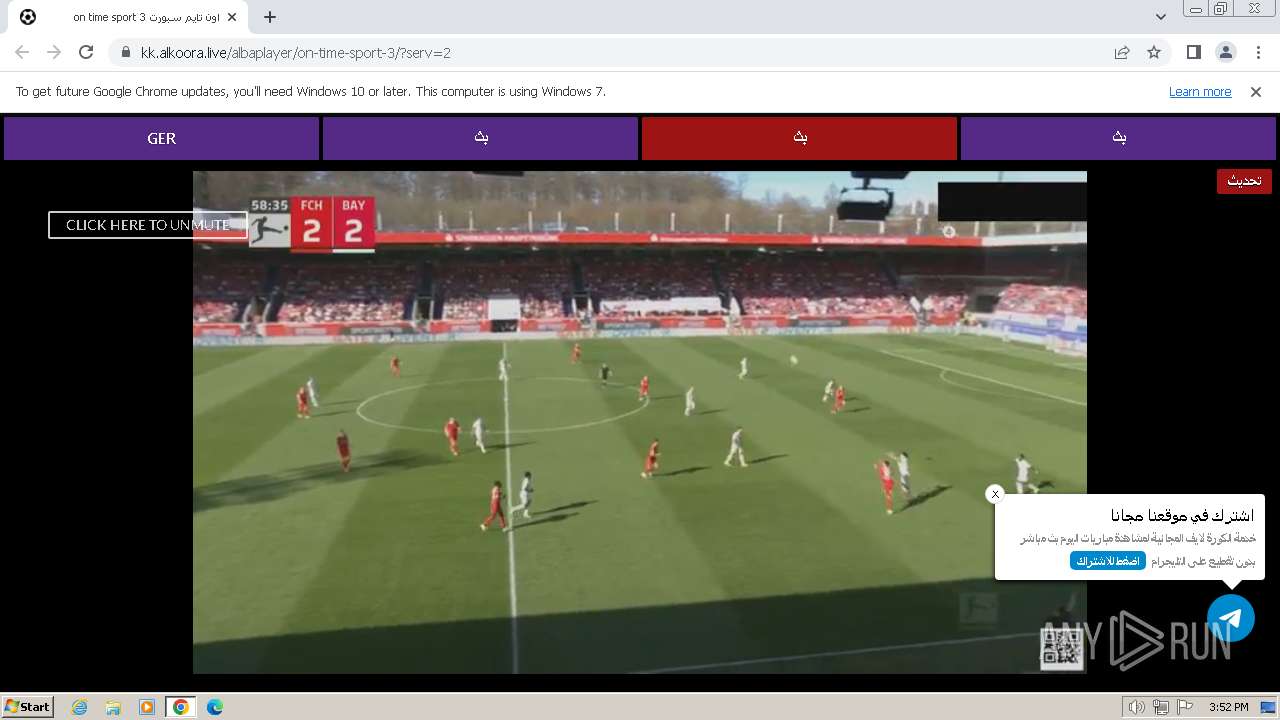Expand the tab search dropdown
The image size is (1280, 720).
point(1160,17)
